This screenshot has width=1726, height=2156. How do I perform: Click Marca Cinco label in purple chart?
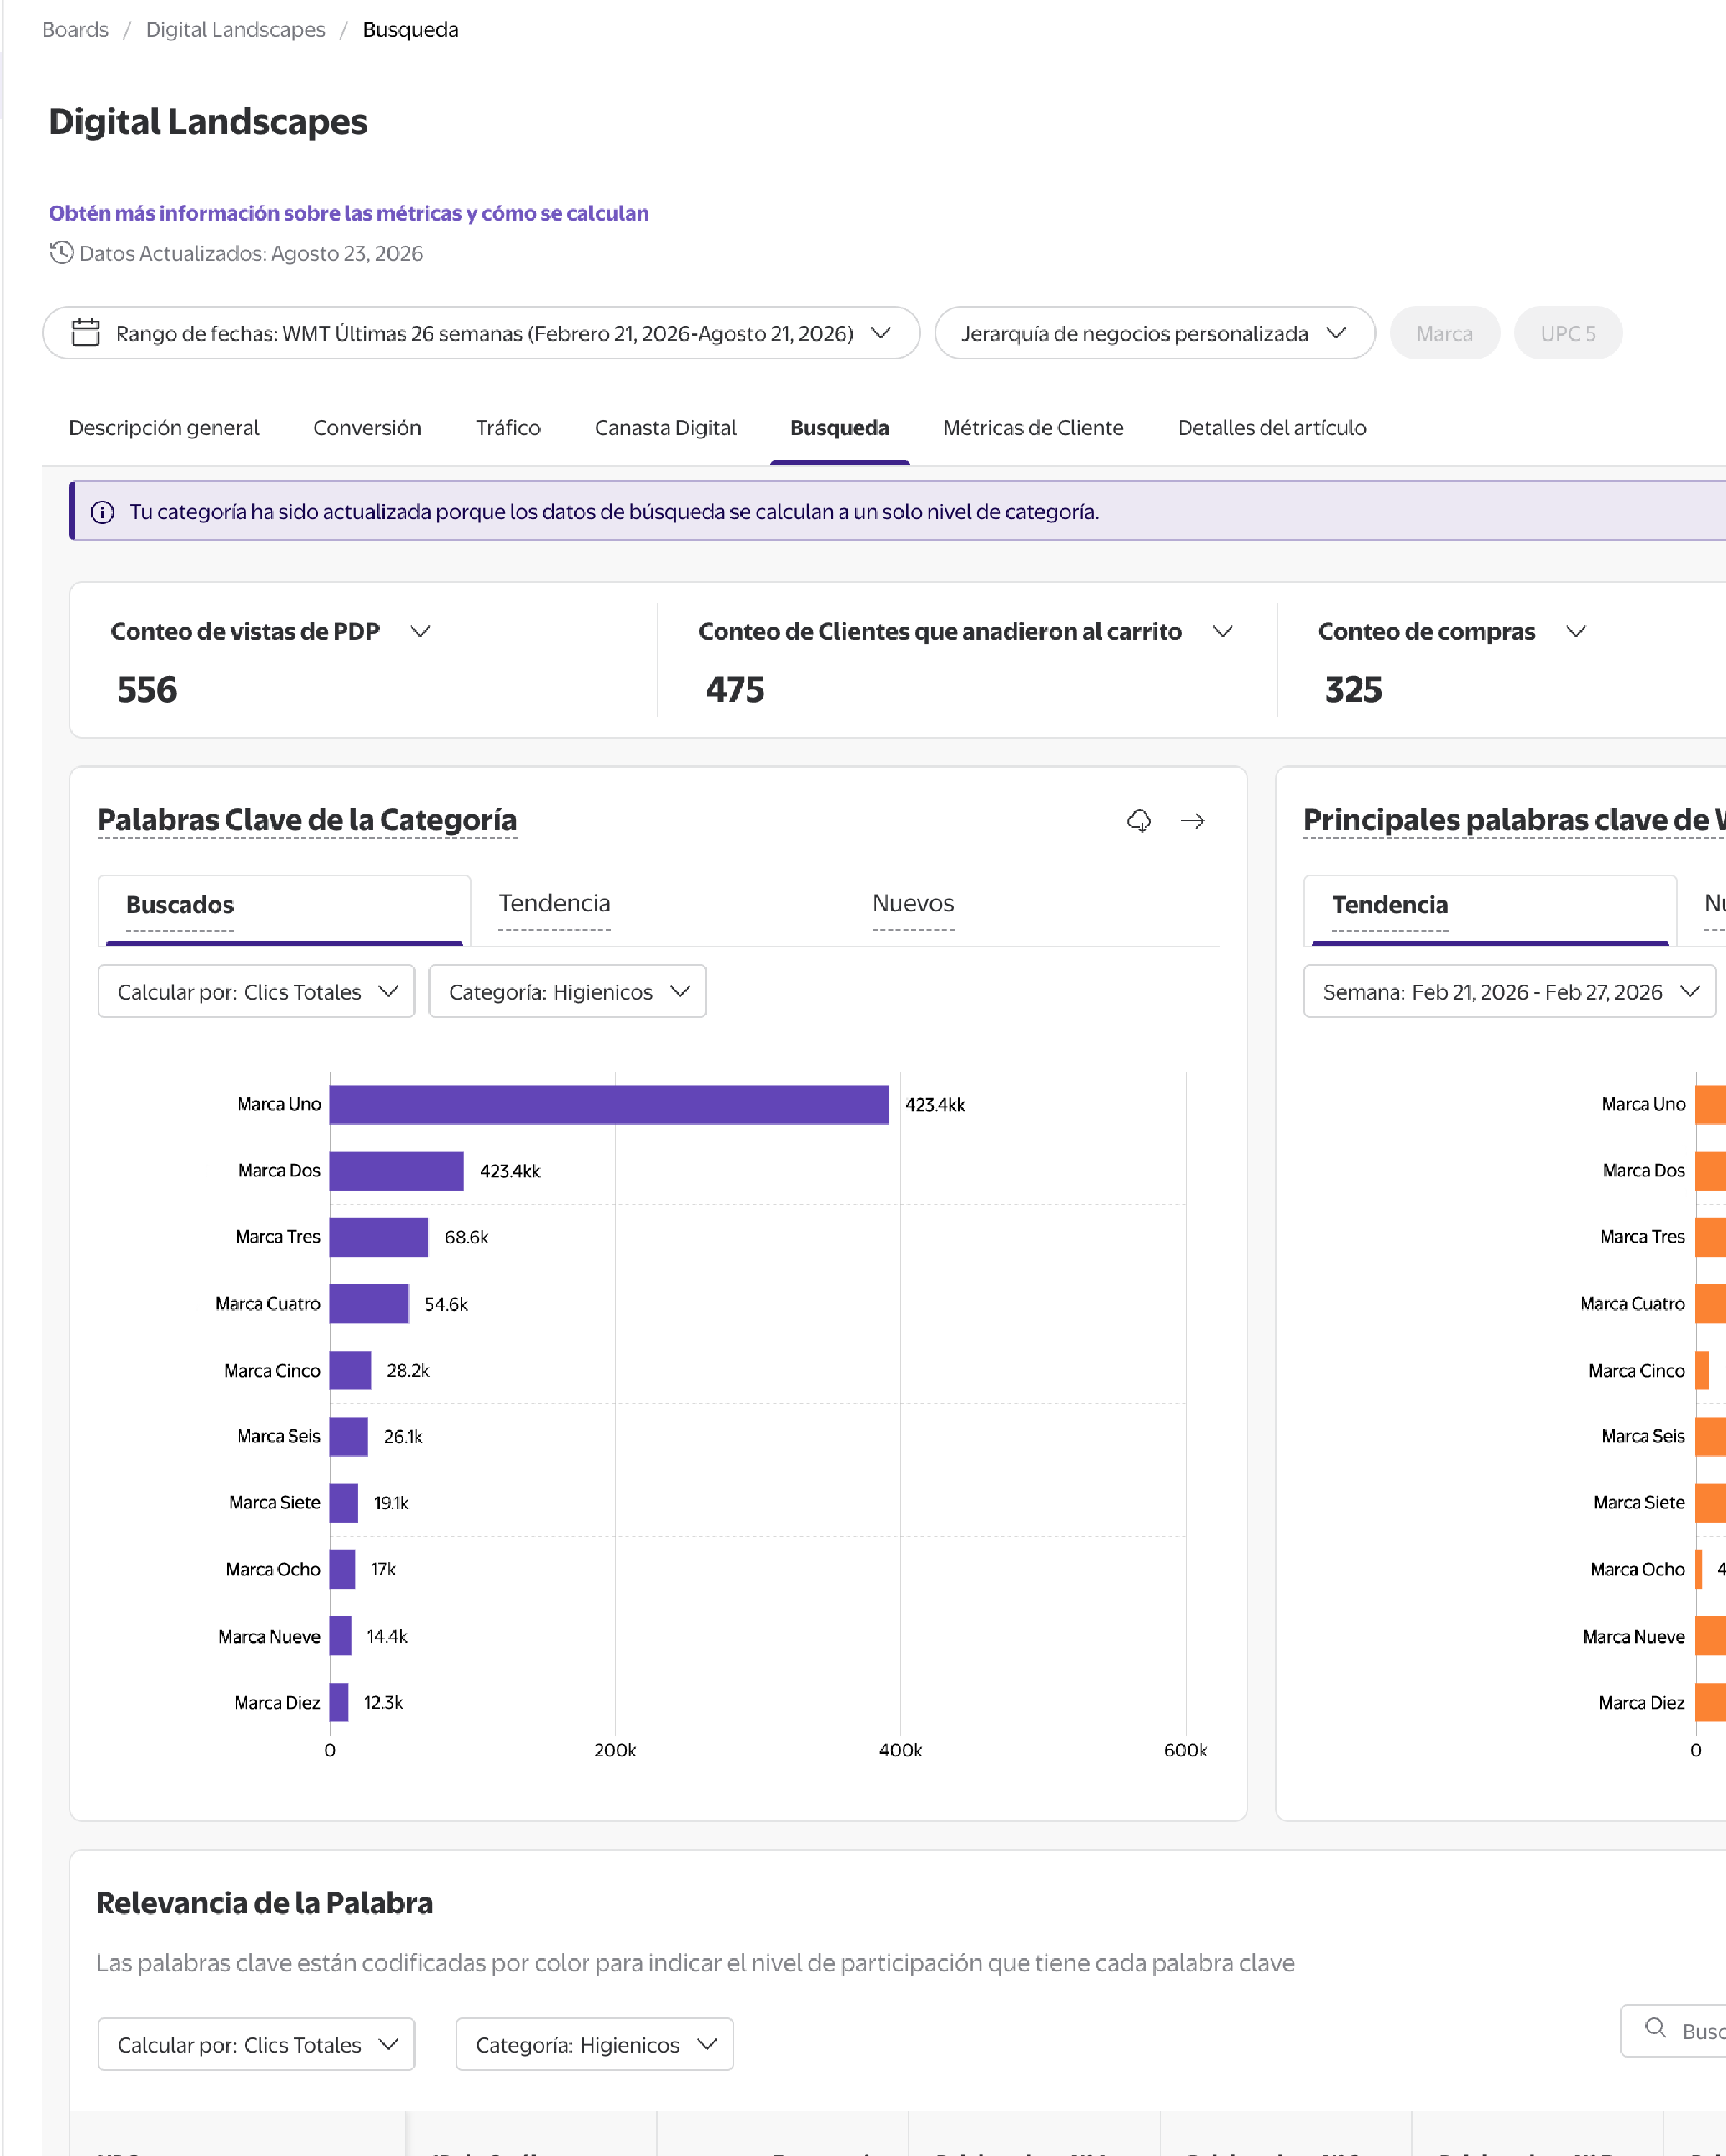pyautogui.click(x=272, y=1371)
